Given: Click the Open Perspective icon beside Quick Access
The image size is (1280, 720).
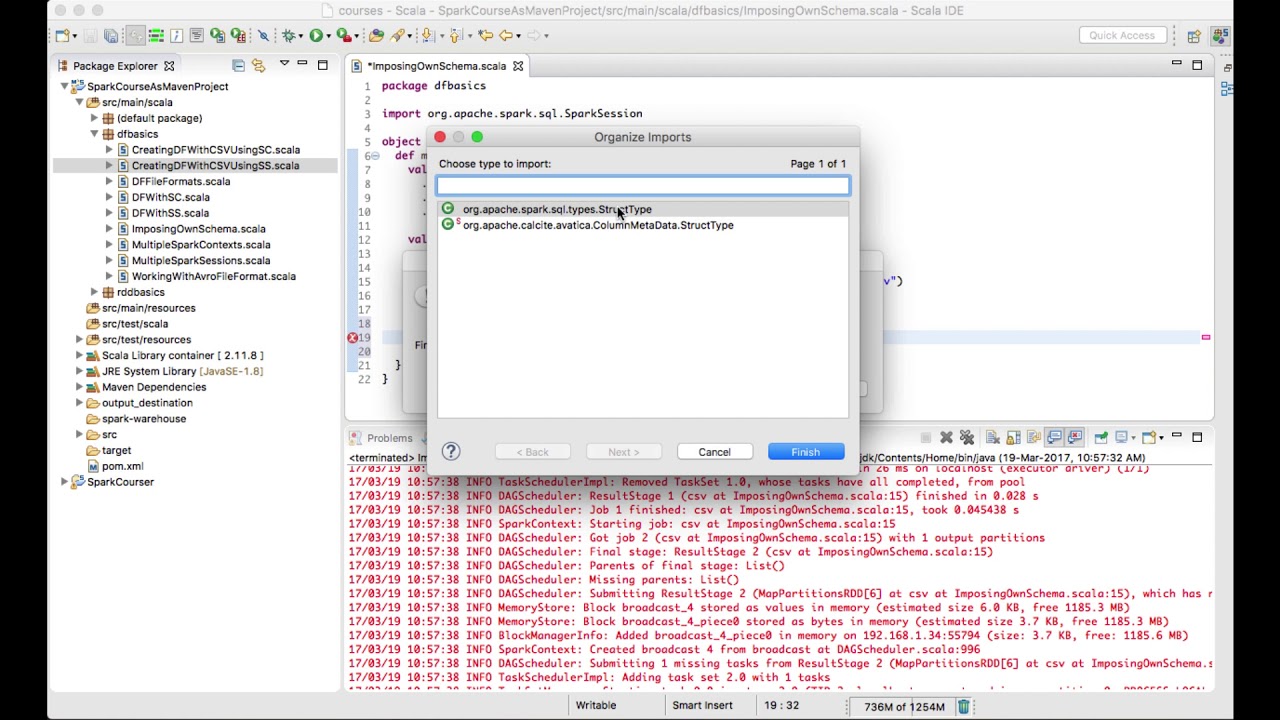Looking at the screenshot, I should (x=1193, y=36).
